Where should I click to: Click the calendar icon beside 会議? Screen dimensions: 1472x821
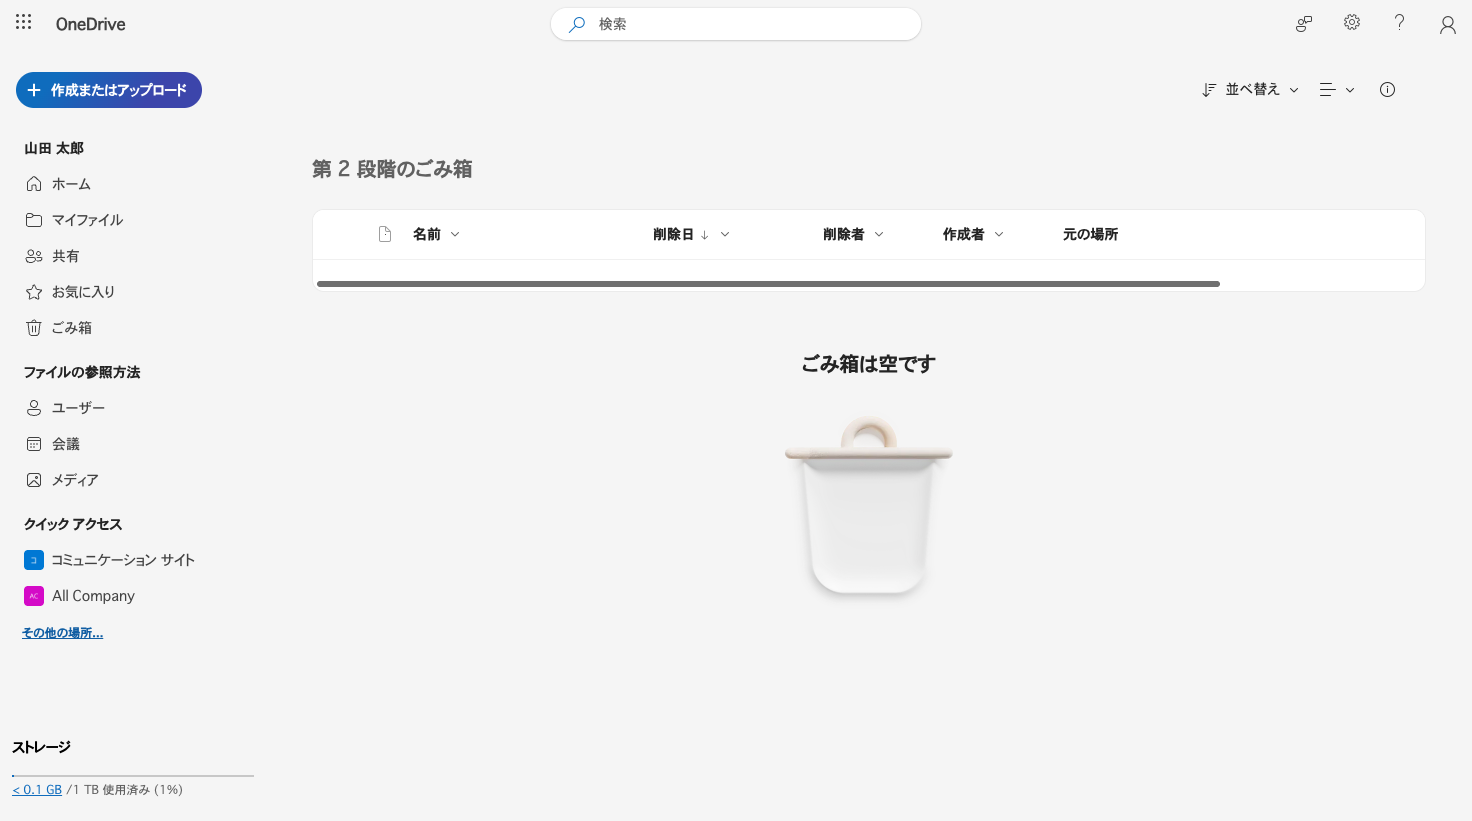pyautogui.click(x=34, y=444)
